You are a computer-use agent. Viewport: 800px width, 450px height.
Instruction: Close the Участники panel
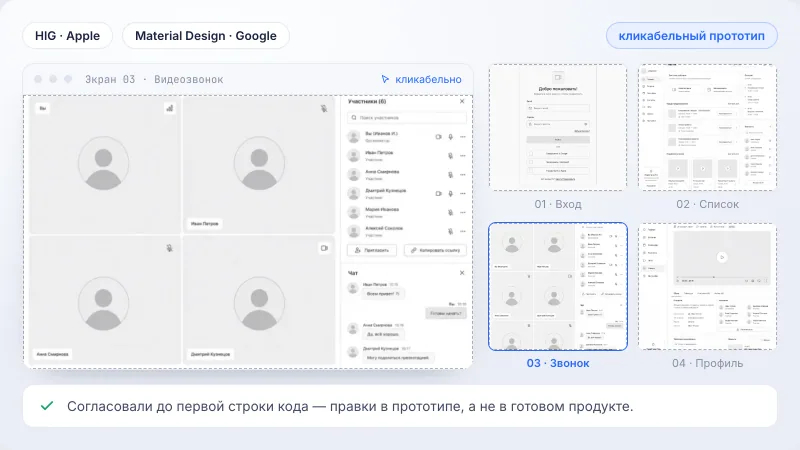click(462, 102)
